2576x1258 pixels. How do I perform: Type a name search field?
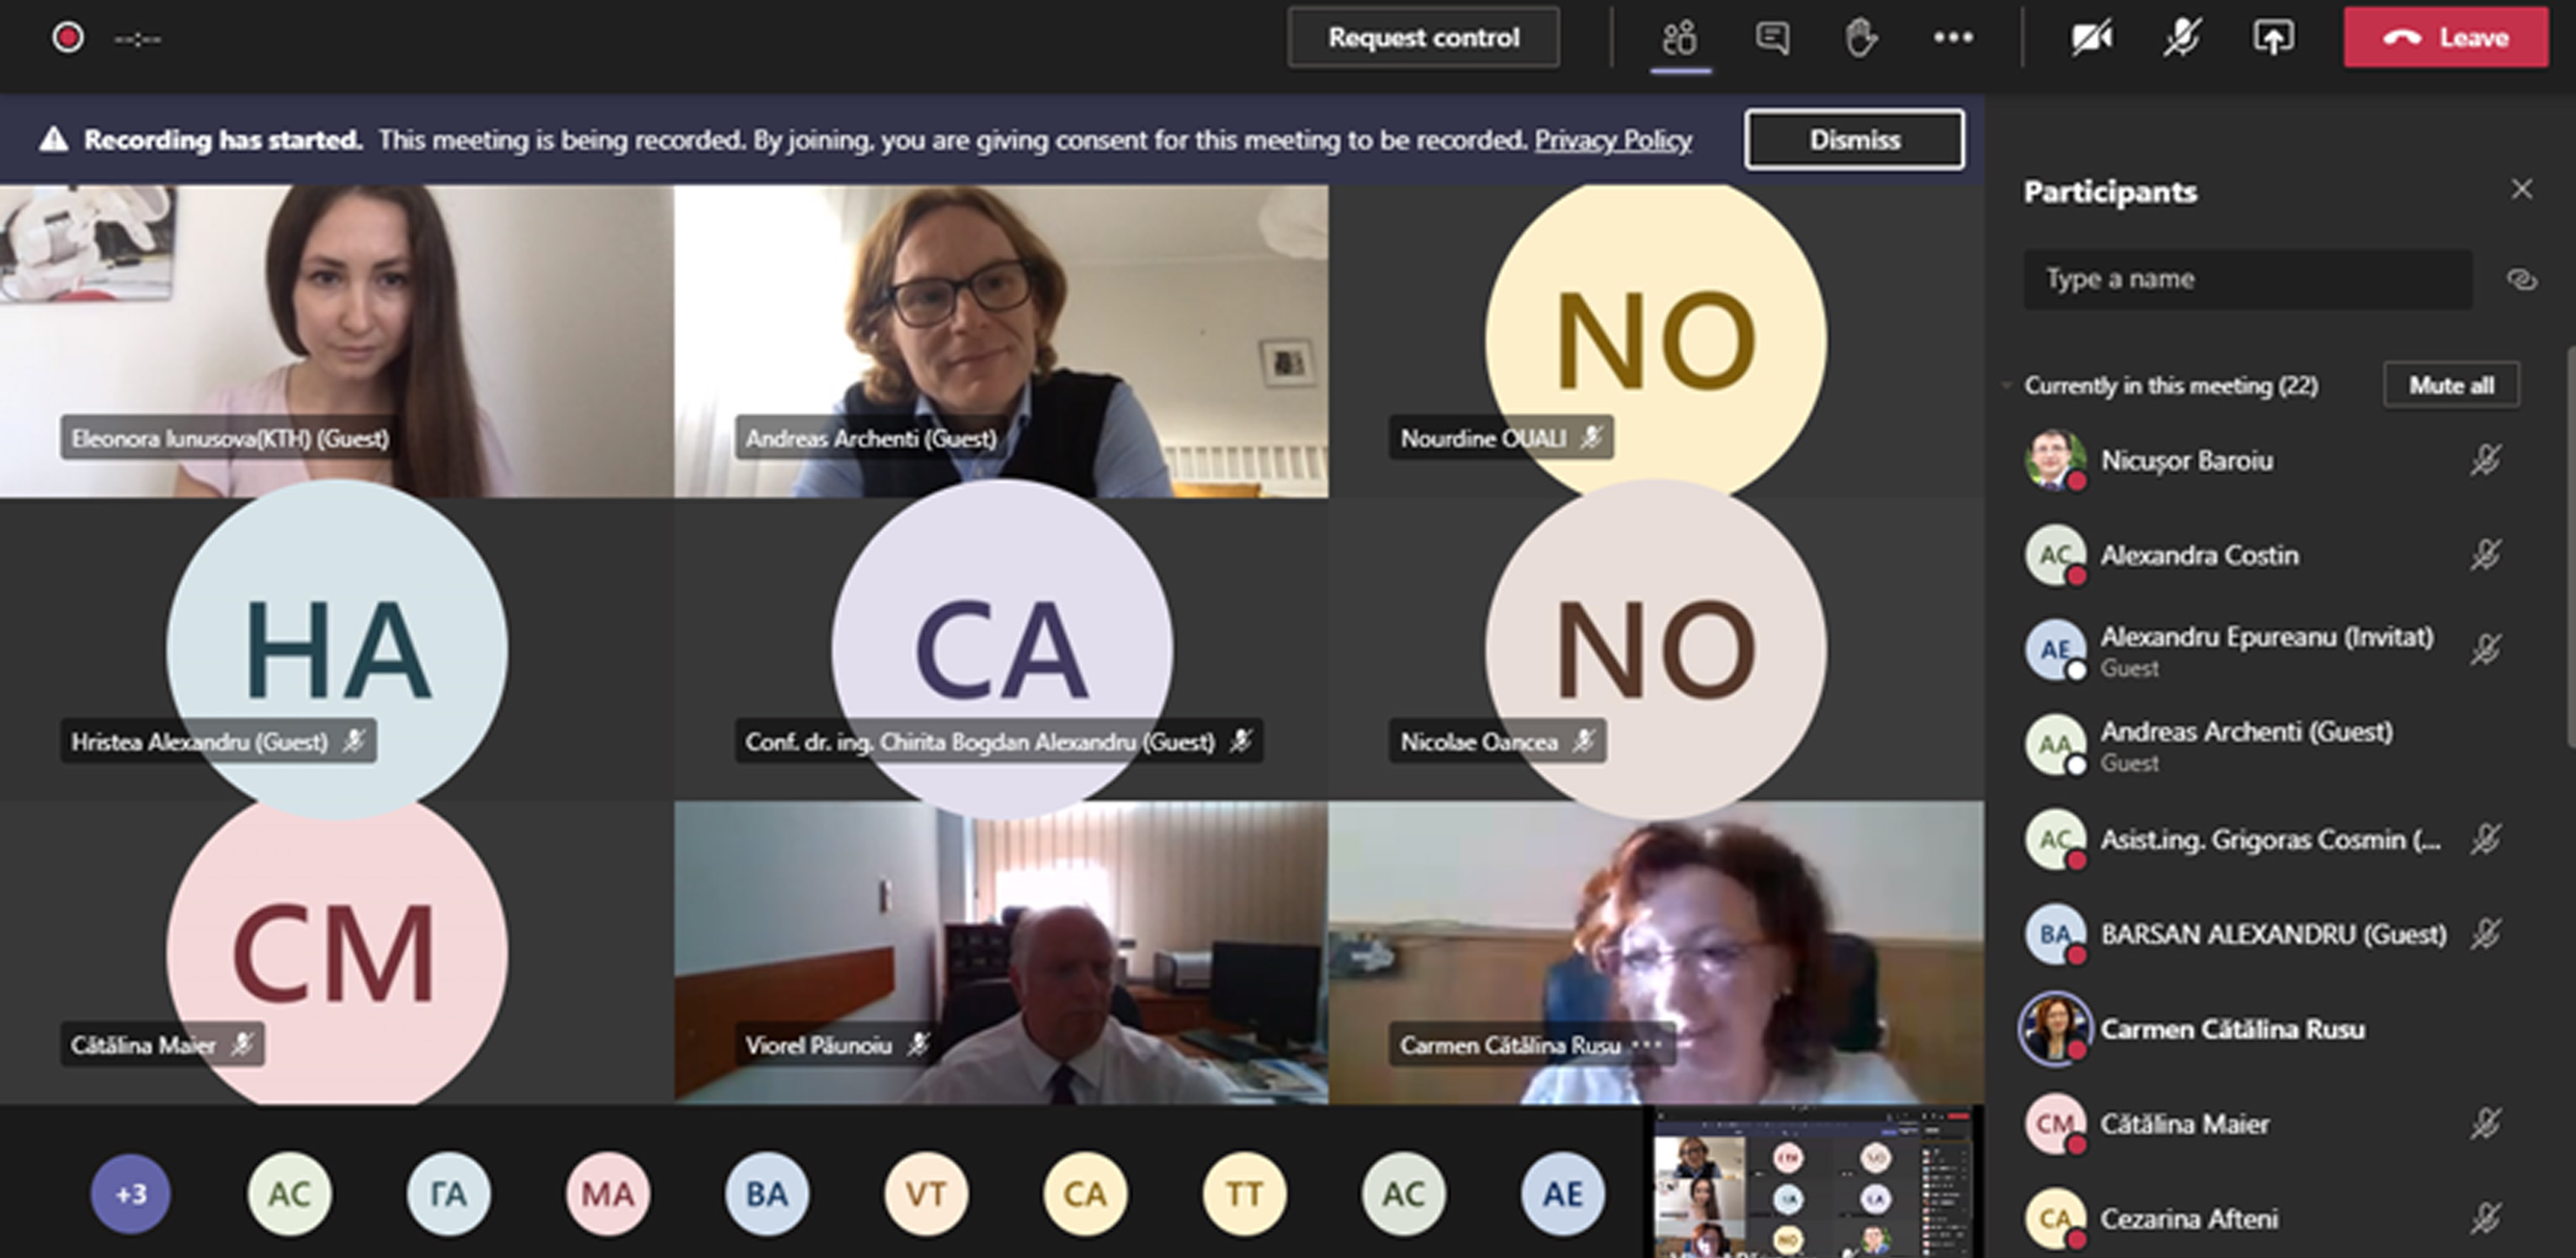pyautogui.click(x=2247, y=279)
